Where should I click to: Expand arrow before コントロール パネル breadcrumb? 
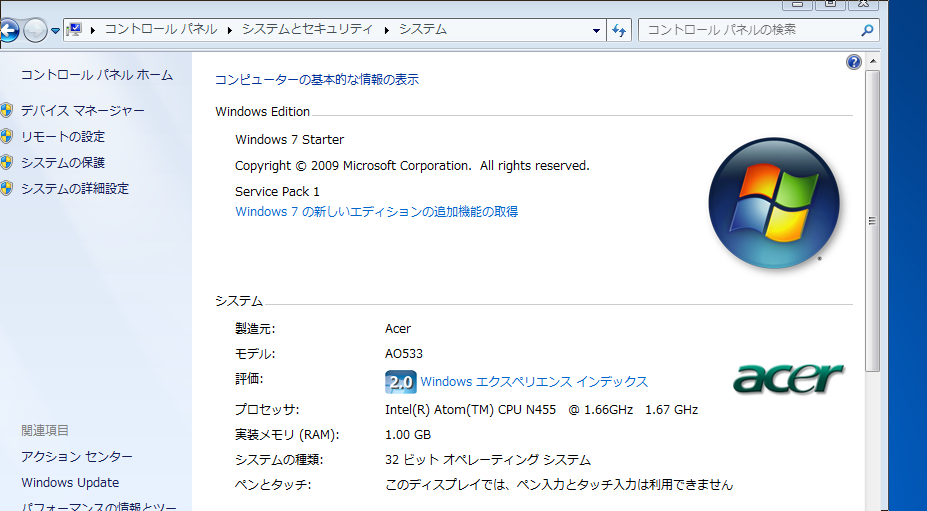click(93, 30)
